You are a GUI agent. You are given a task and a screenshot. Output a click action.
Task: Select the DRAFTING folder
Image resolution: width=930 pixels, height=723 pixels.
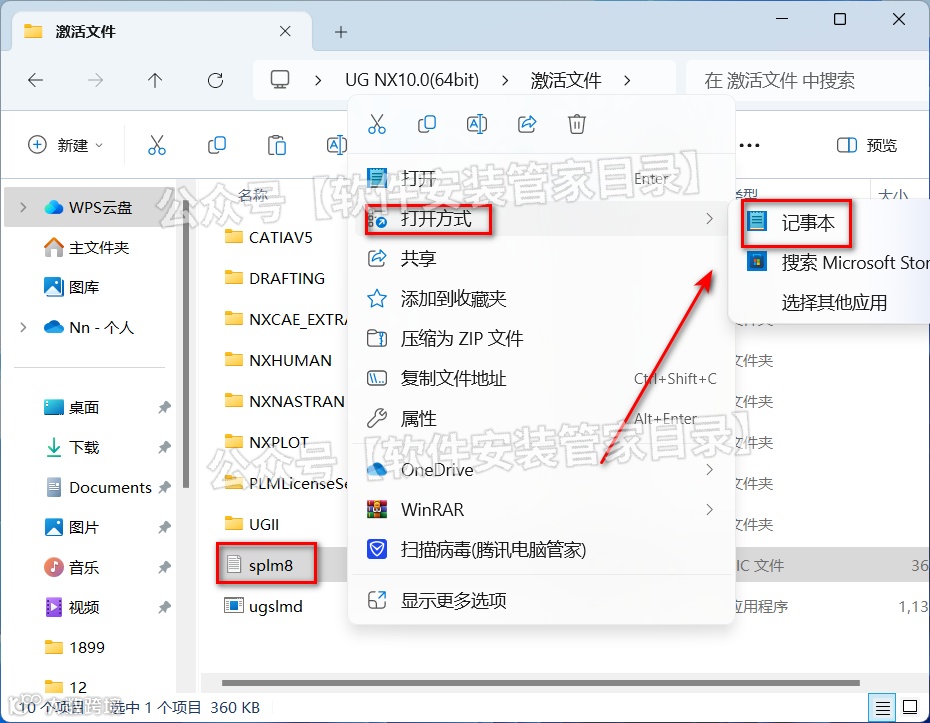[x=275, y=278]
